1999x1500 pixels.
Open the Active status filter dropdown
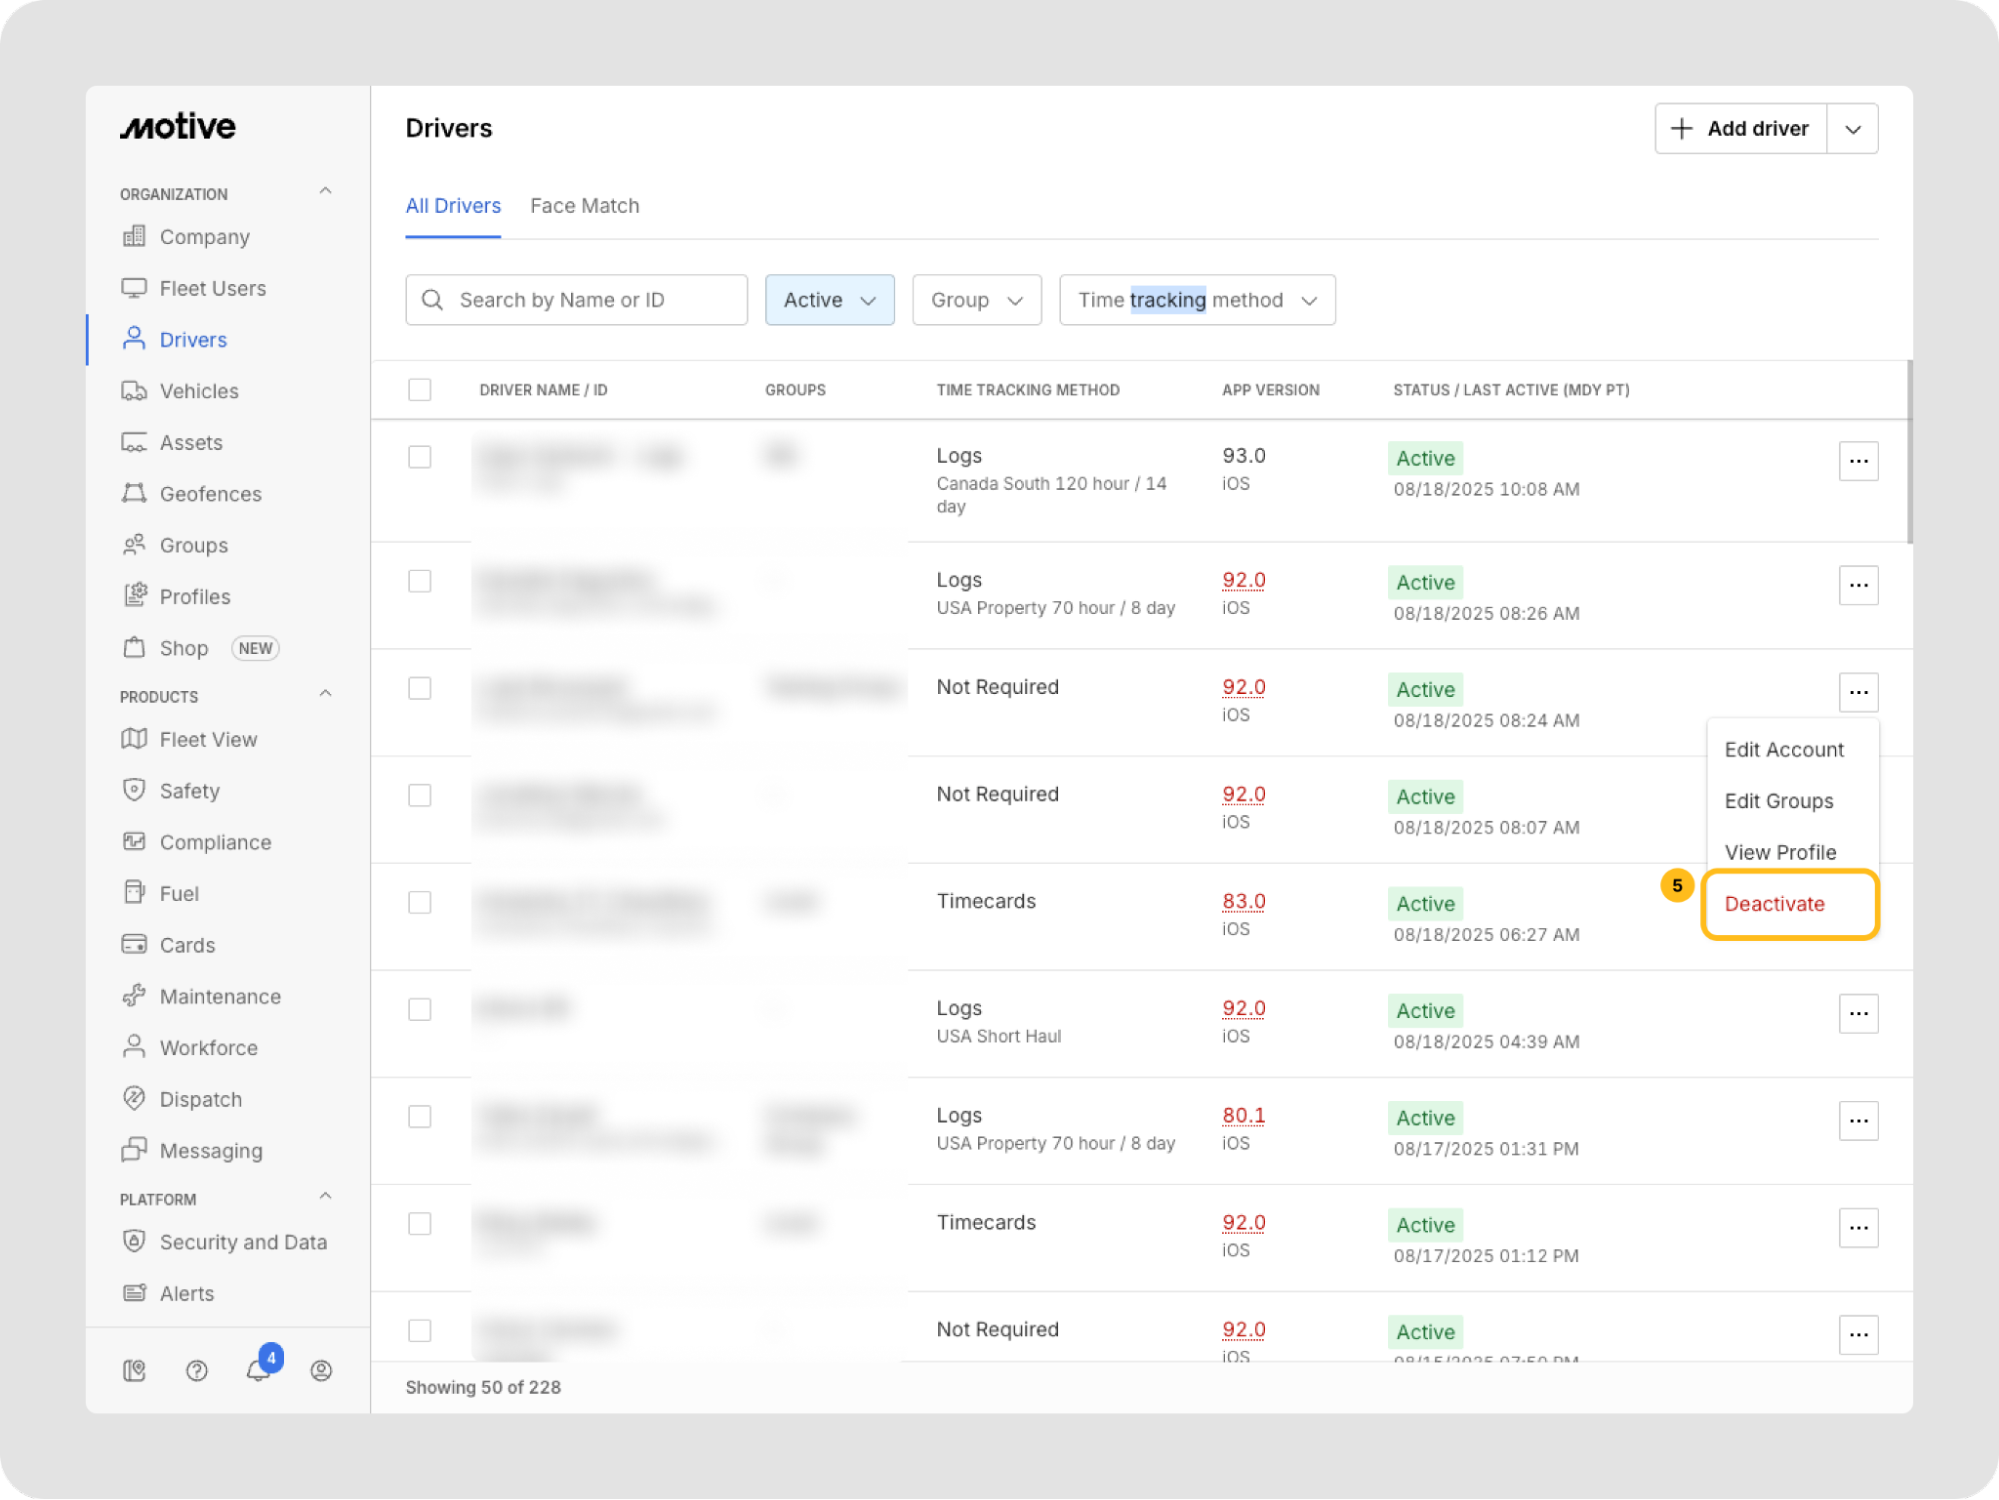click(x=829, y=300)
